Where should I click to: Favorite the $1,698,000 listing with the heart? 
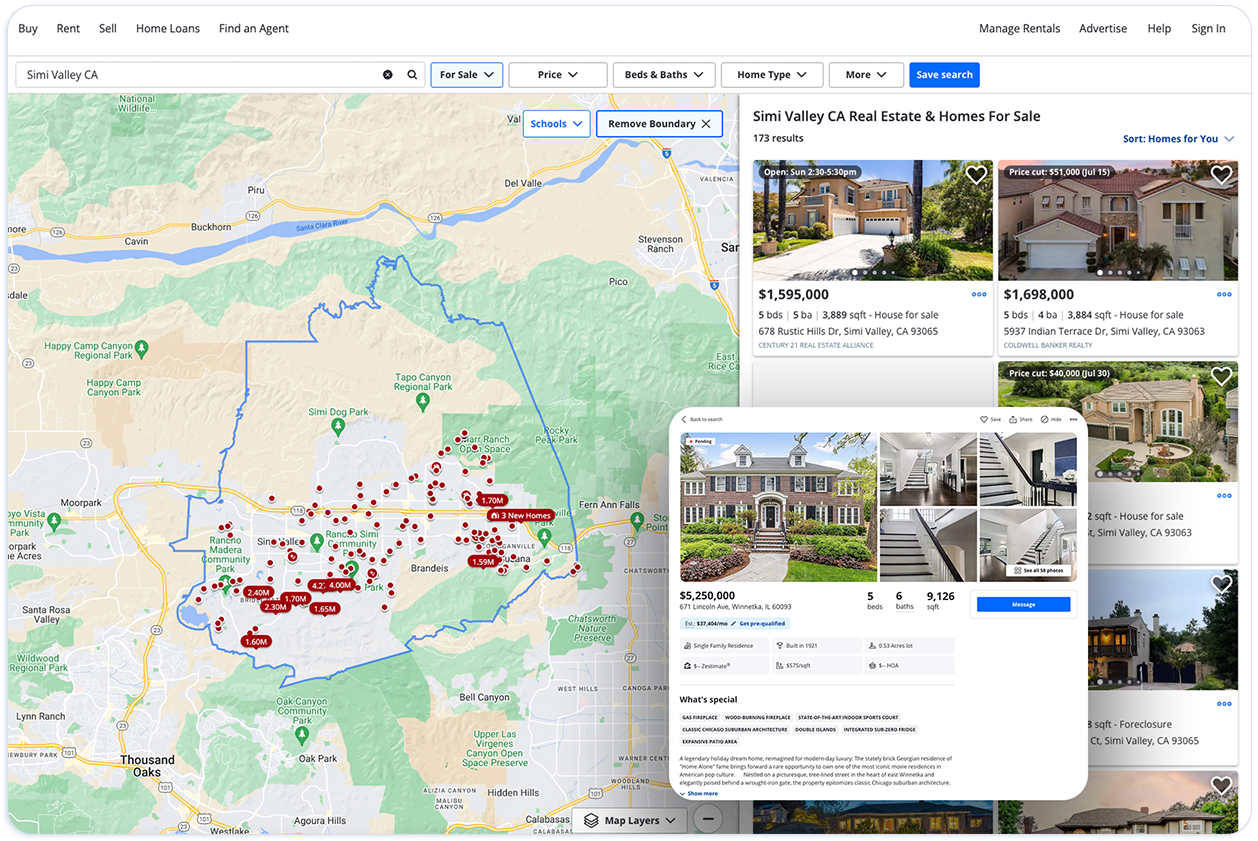tap(1221, 174)
